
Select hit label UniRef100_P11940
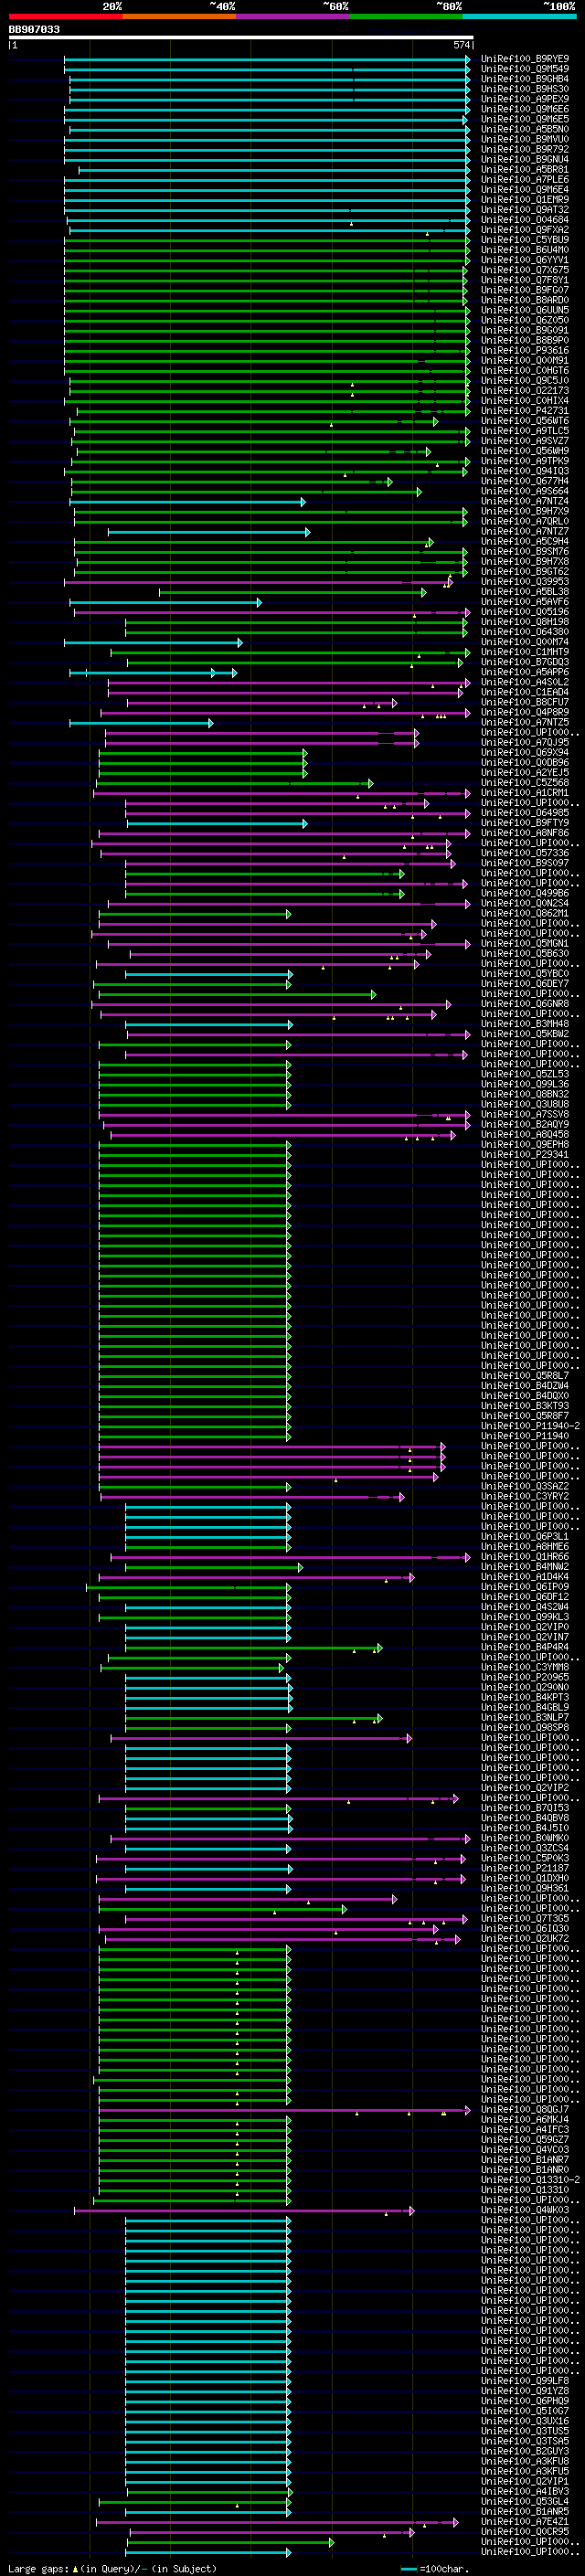click(525, 1437)
